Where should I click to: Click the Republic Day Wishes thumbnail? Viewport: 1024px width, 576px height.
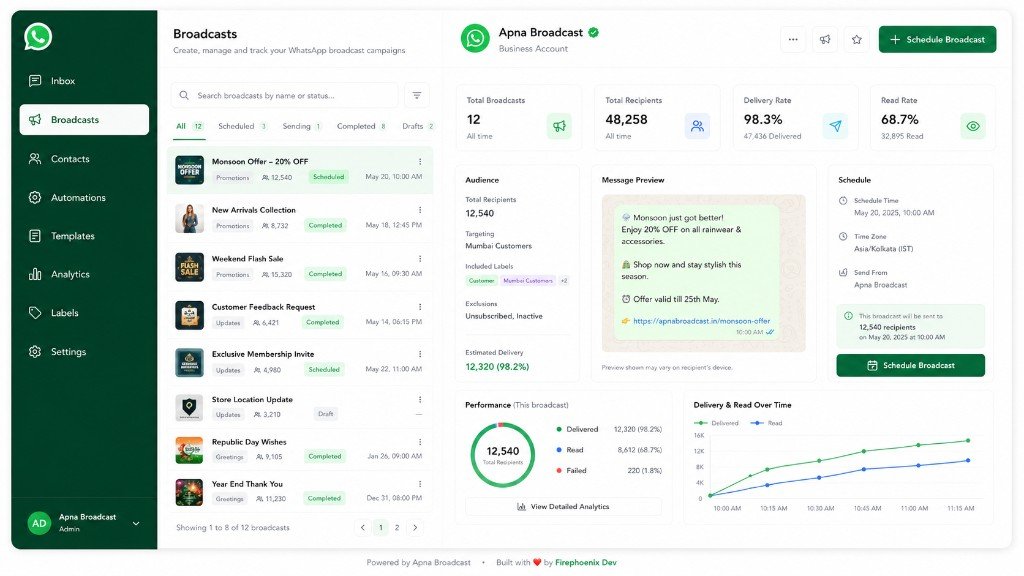(x=189, y=450)
